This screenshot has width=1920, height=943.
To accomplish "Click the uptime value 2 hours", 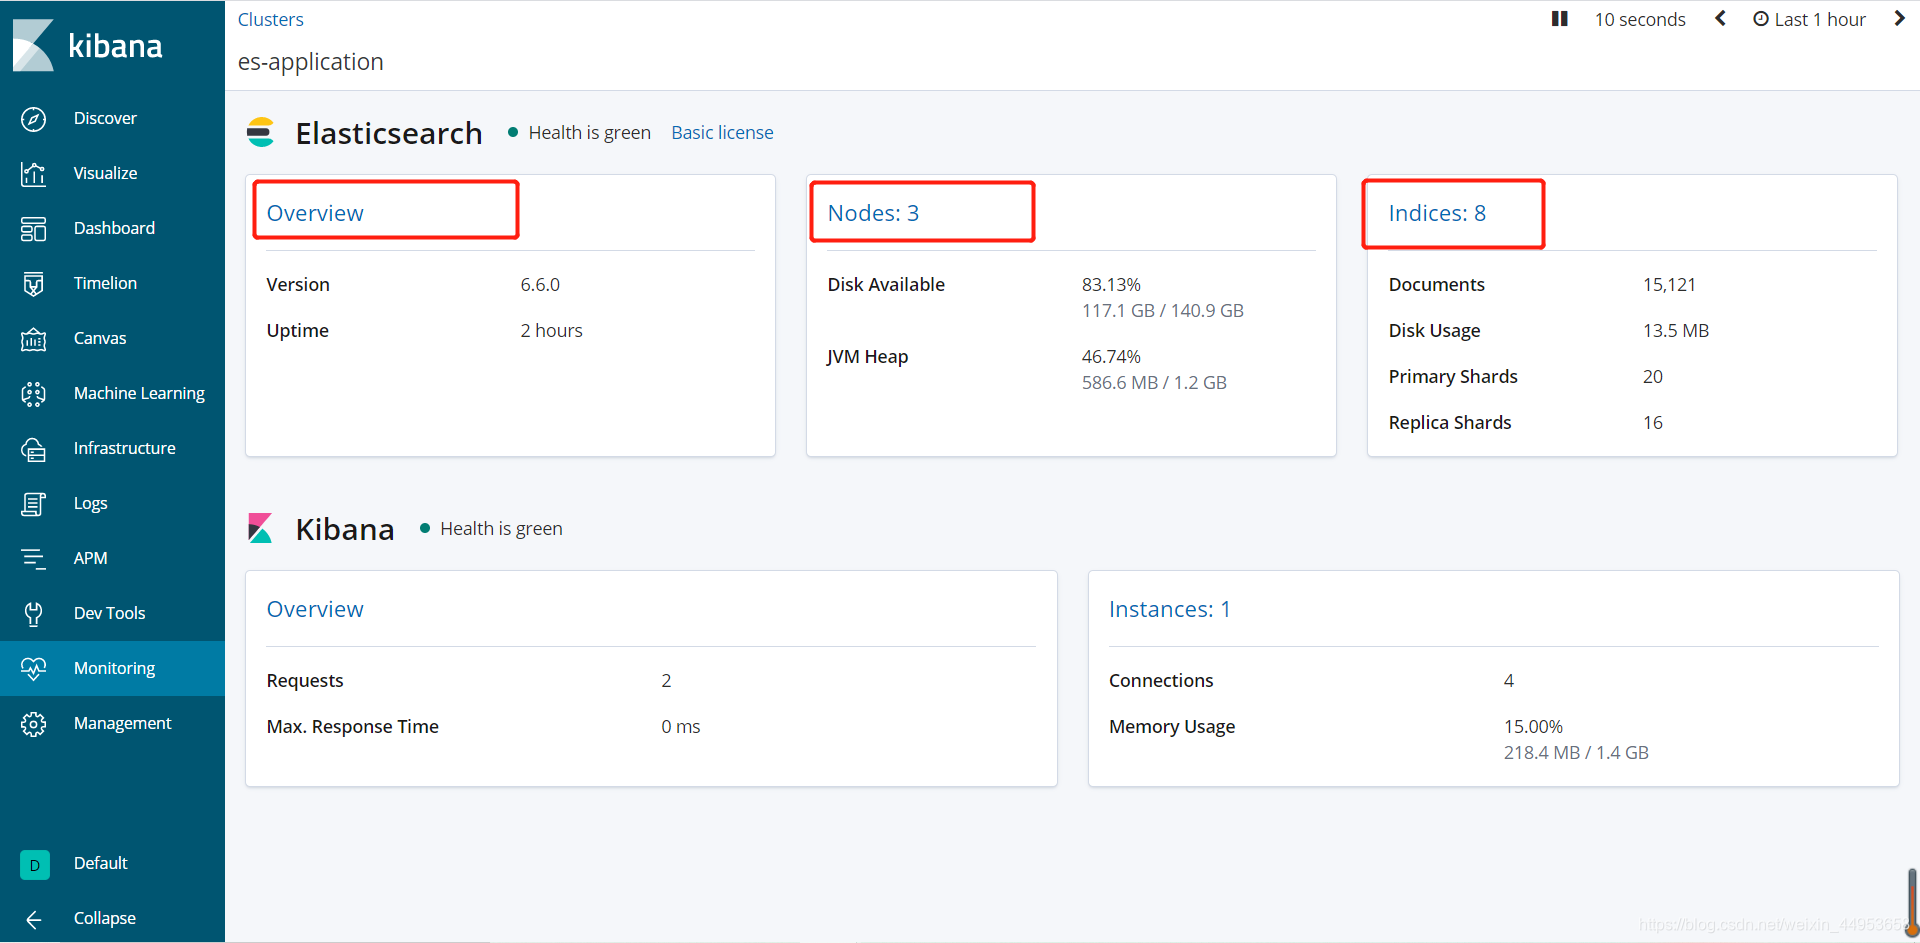I will [x=551, y=330].
